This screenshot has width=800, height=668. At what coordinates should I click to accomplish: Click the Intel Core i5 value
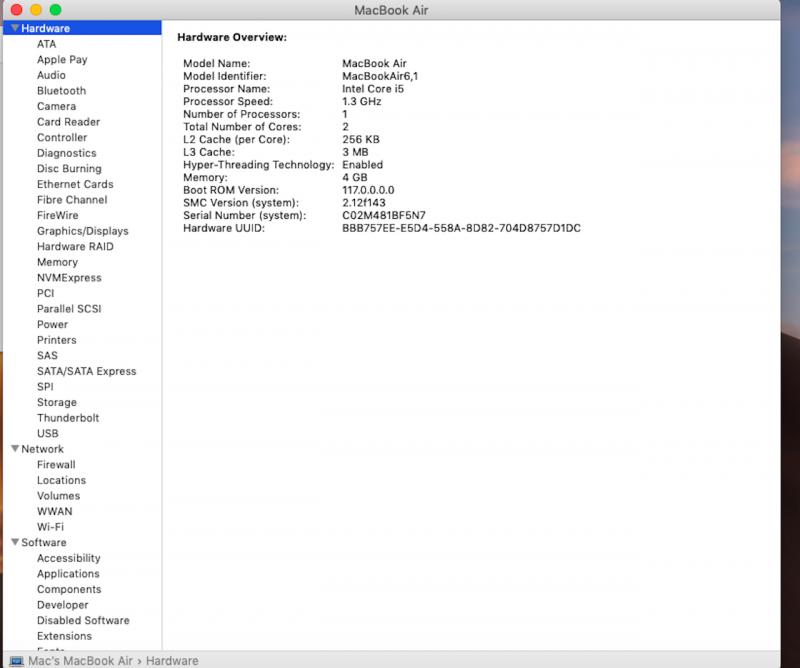[372, 89]
